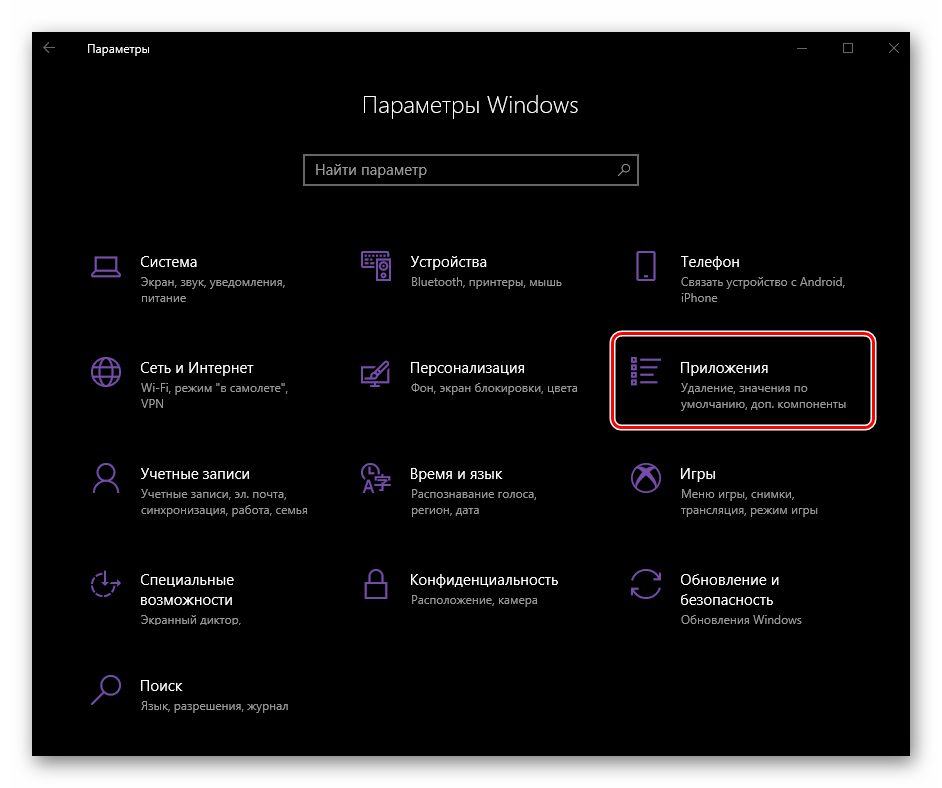The image size is (942, 788).
Task: Click description 'Экранный диктор'
Action: point(190,619)
